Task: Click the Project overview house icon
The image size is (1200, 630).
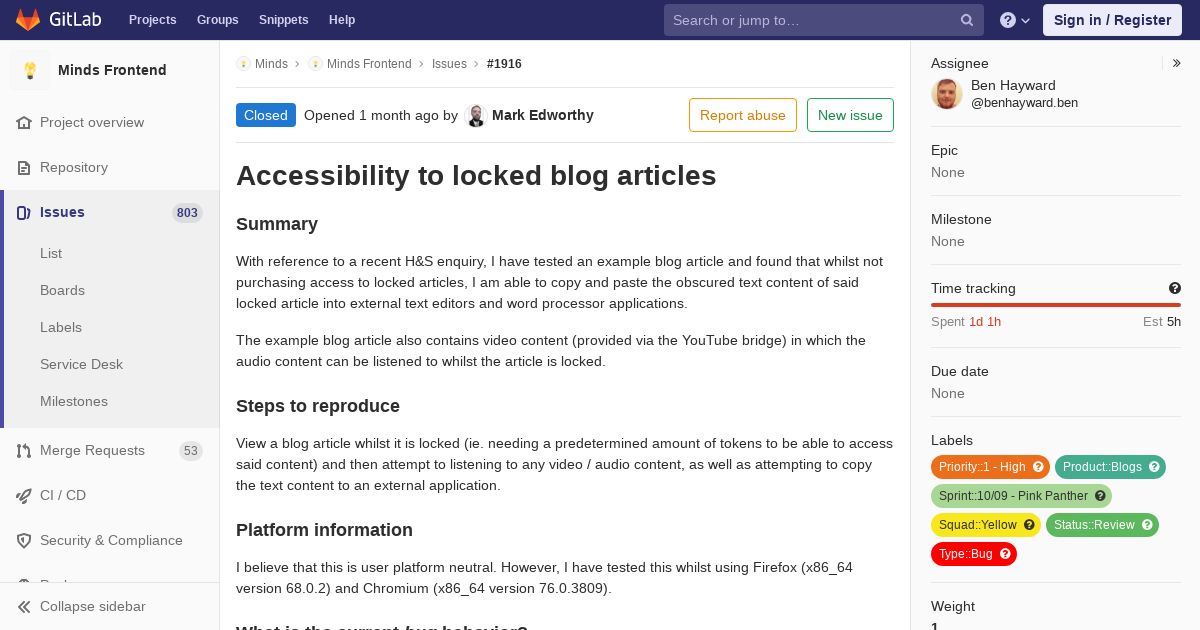Action: tap(24, 122)
